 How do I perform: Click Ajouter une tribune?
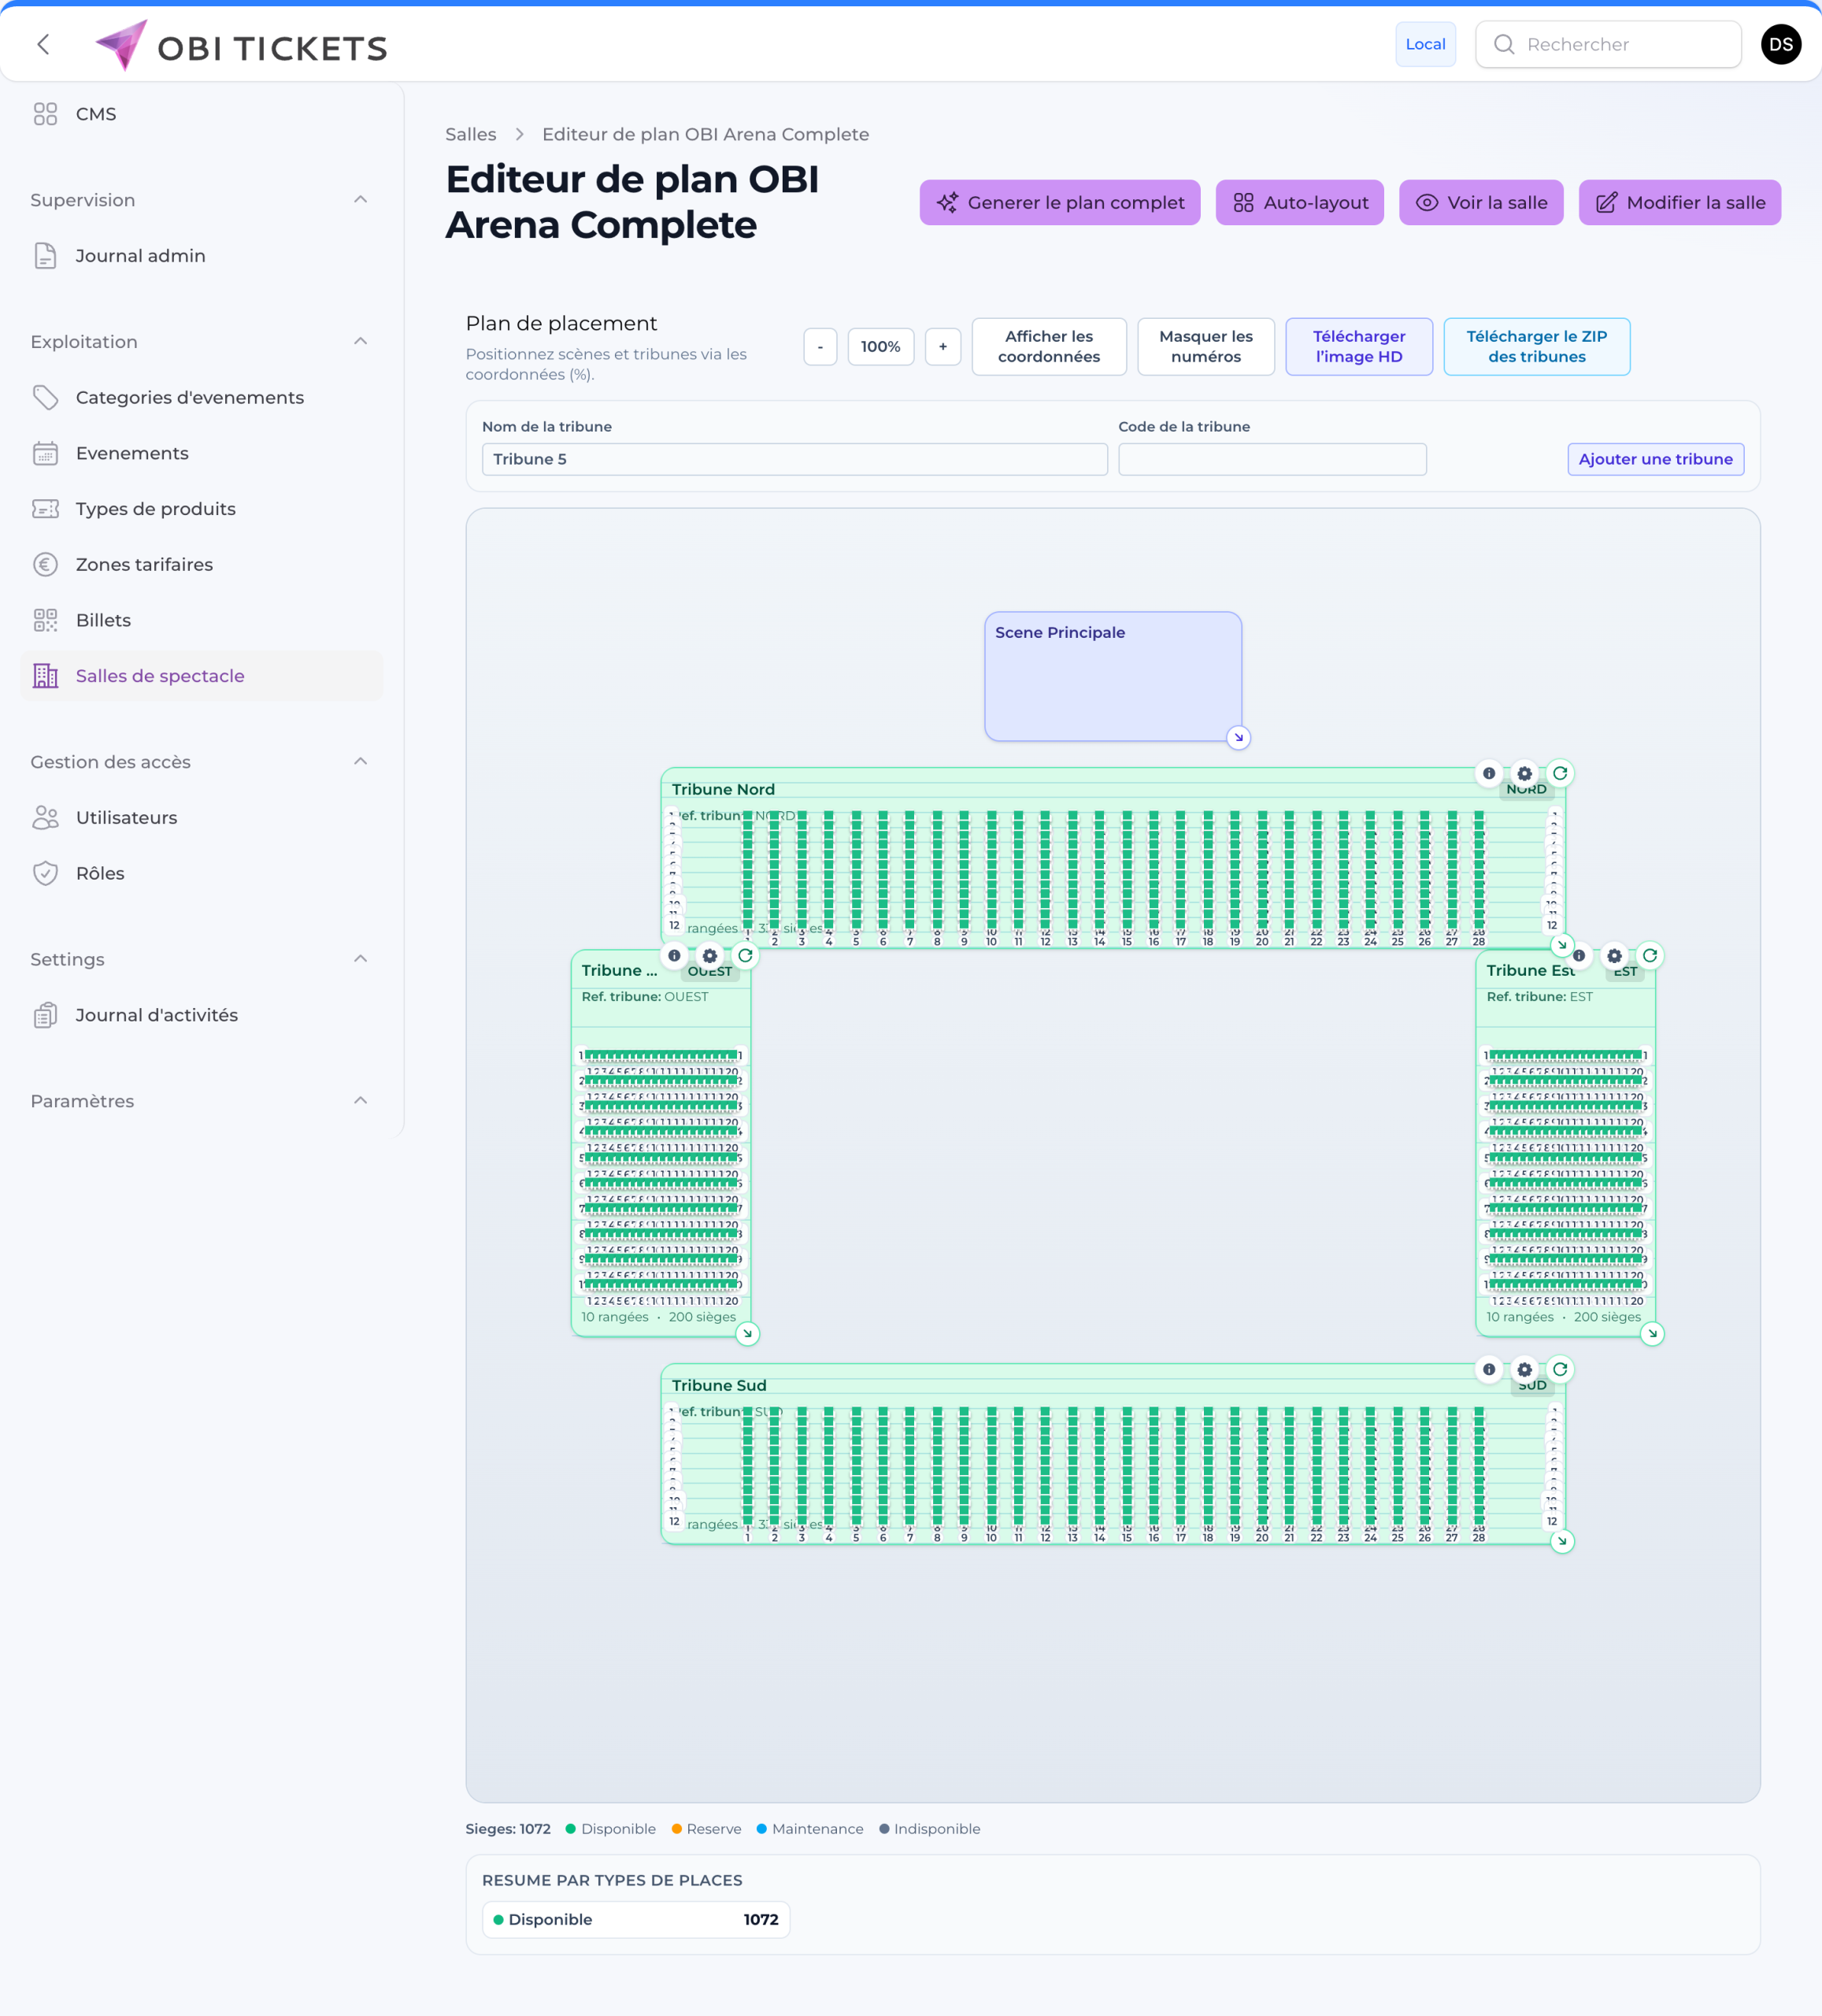pos(1655,459)
